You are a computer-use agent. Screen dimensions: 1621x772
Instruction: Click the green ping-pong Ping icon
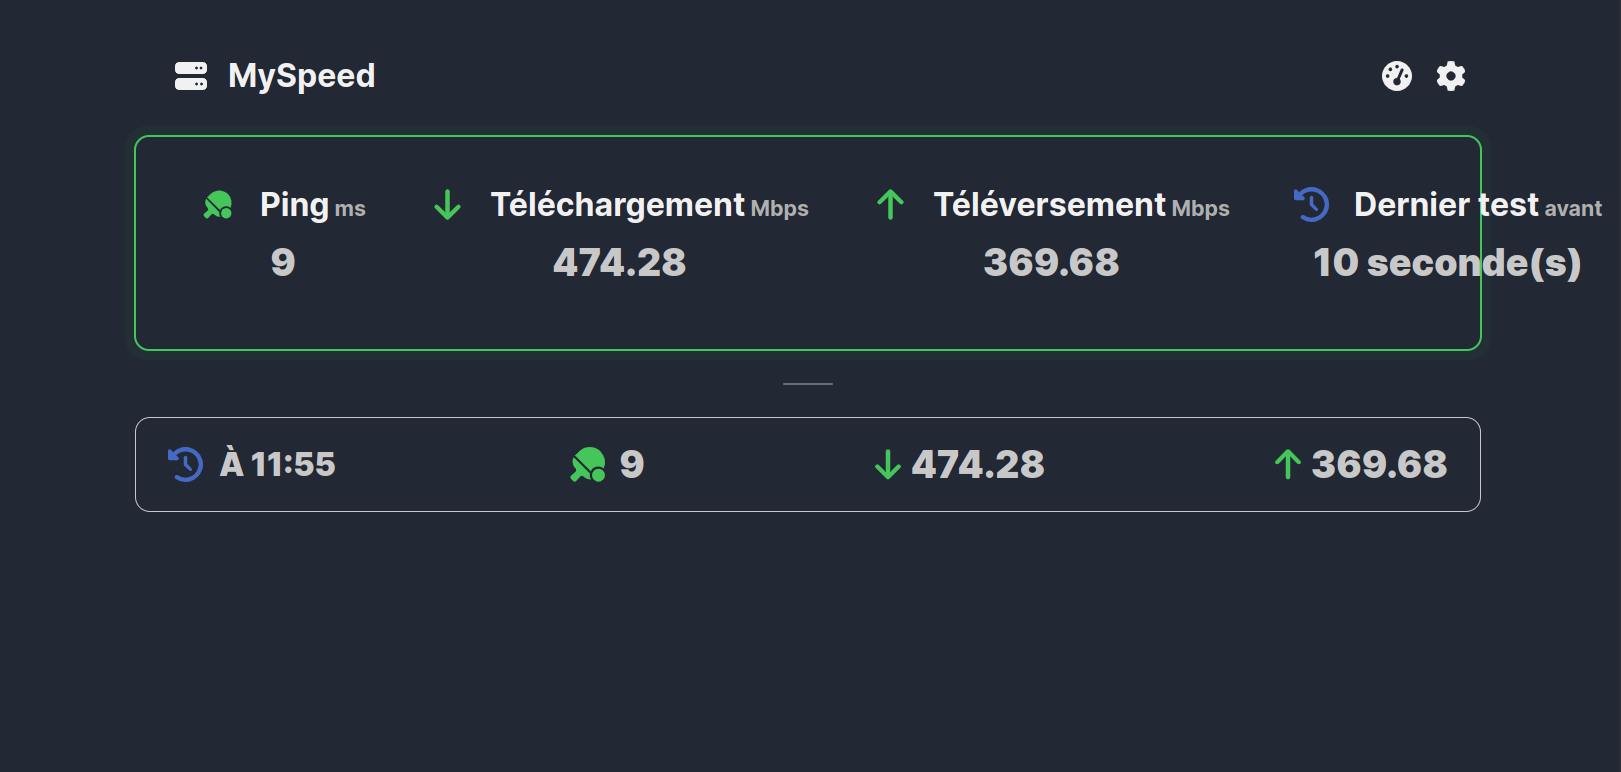pos(218,205)
